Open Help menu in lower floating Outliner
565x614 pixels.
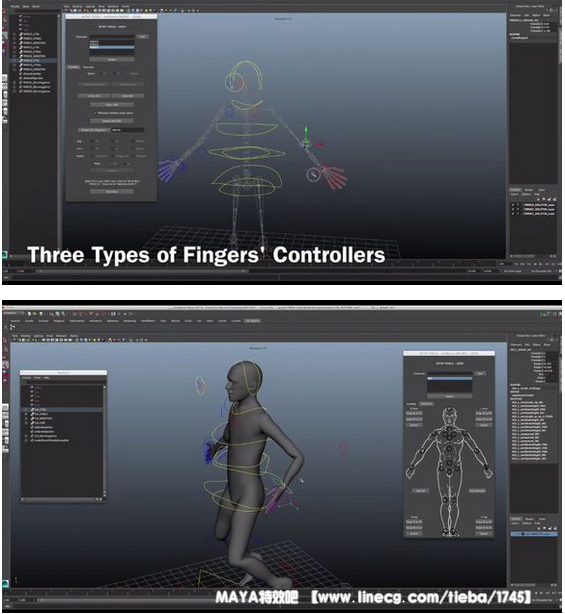pos(46,378)
